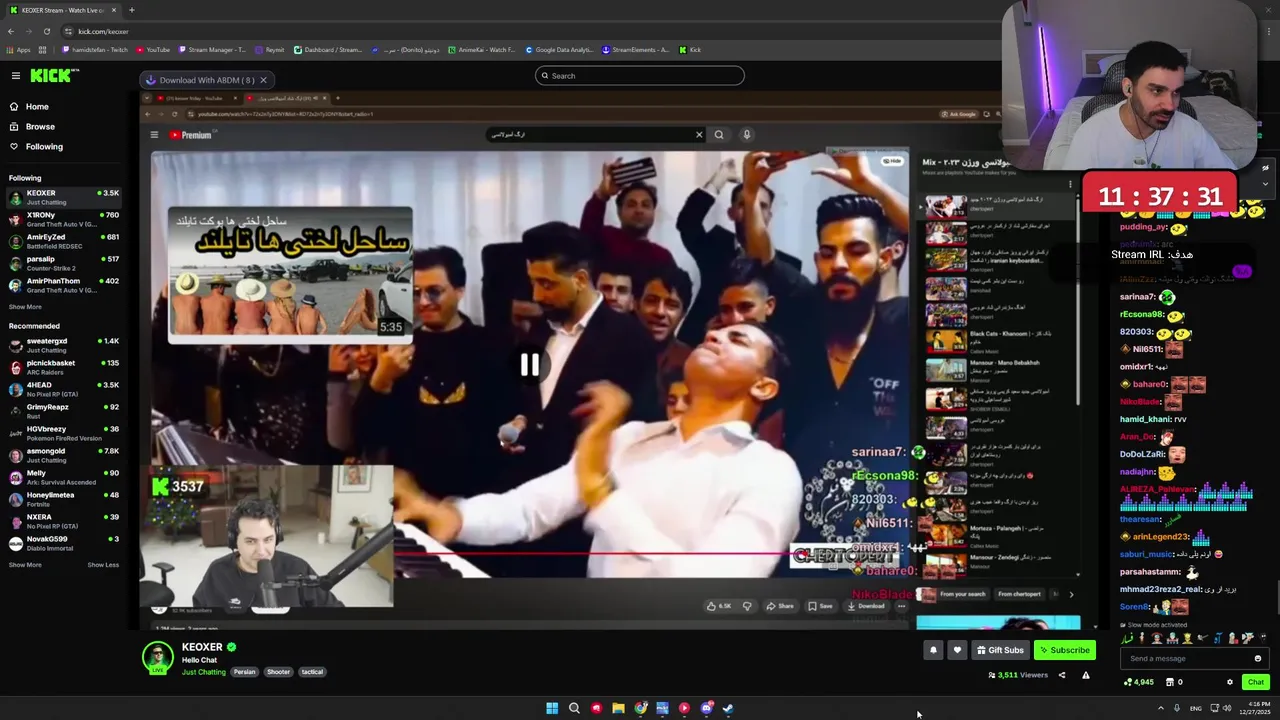Select AmirPhanThom channel in Following list
1280x720 pixels.
pyautogui.click(x=63, y=285)
